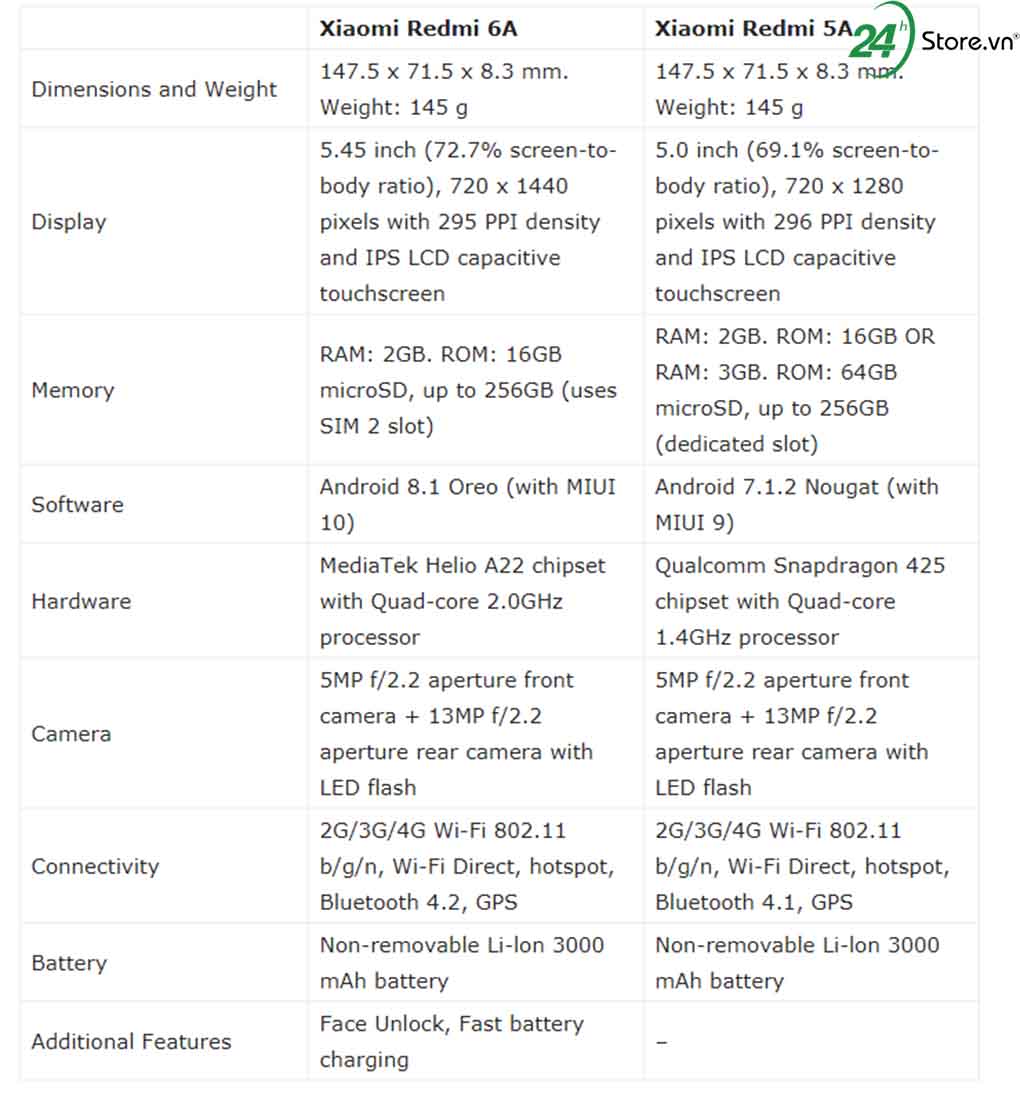1020x1107 pixels.
Task: Click the "Software" row label
Action: click(x=78, y=504)
